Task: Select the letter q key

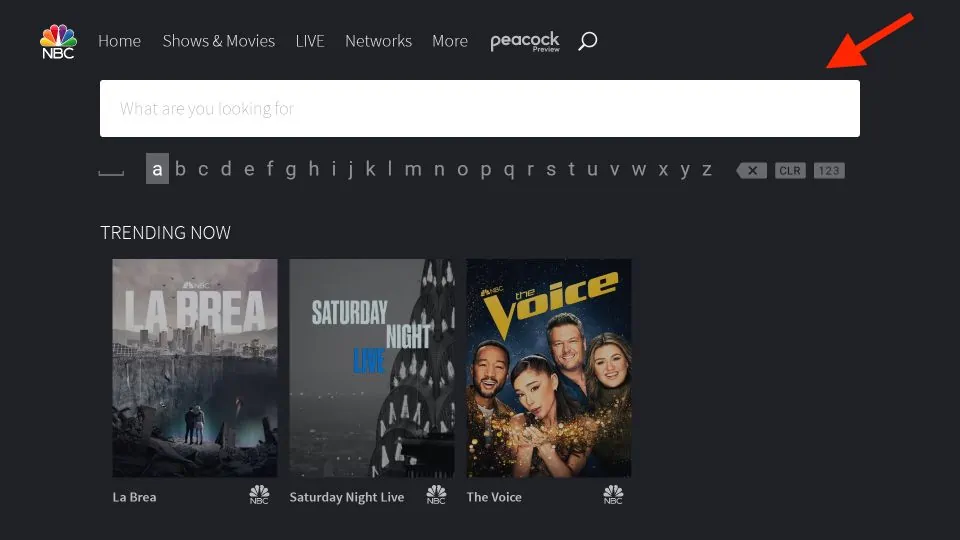Action: 509,171
